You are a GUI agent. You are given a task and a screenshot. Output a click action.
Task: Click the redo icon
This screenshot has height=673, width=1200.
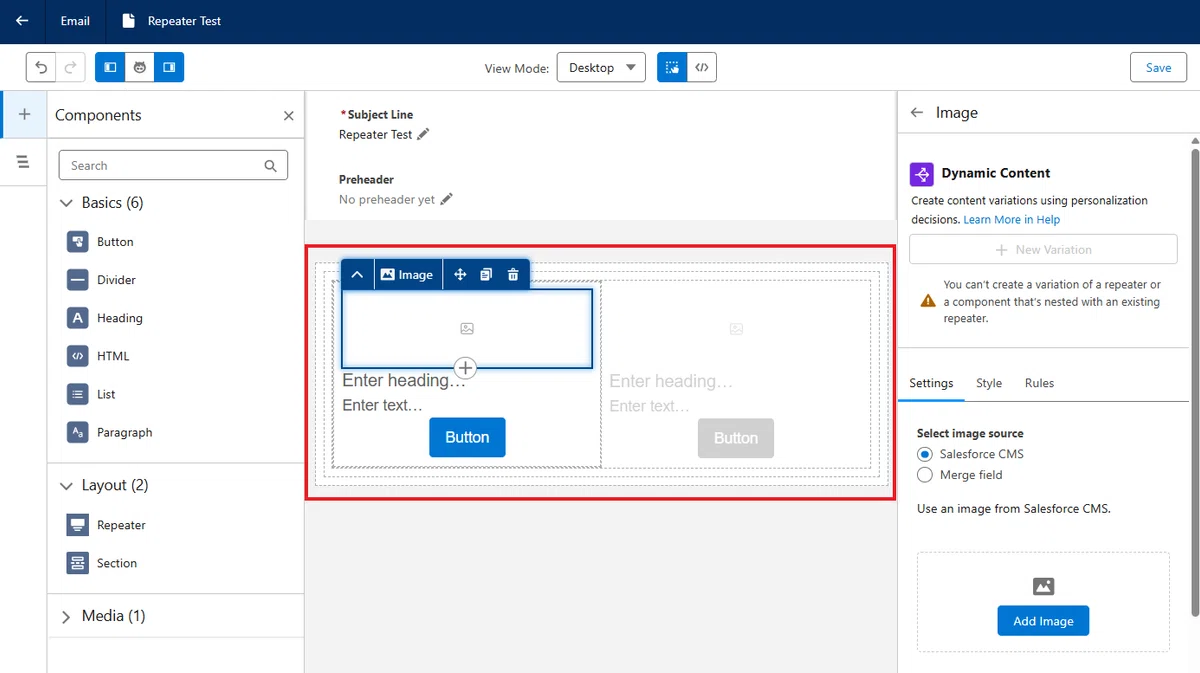(70, 67)
